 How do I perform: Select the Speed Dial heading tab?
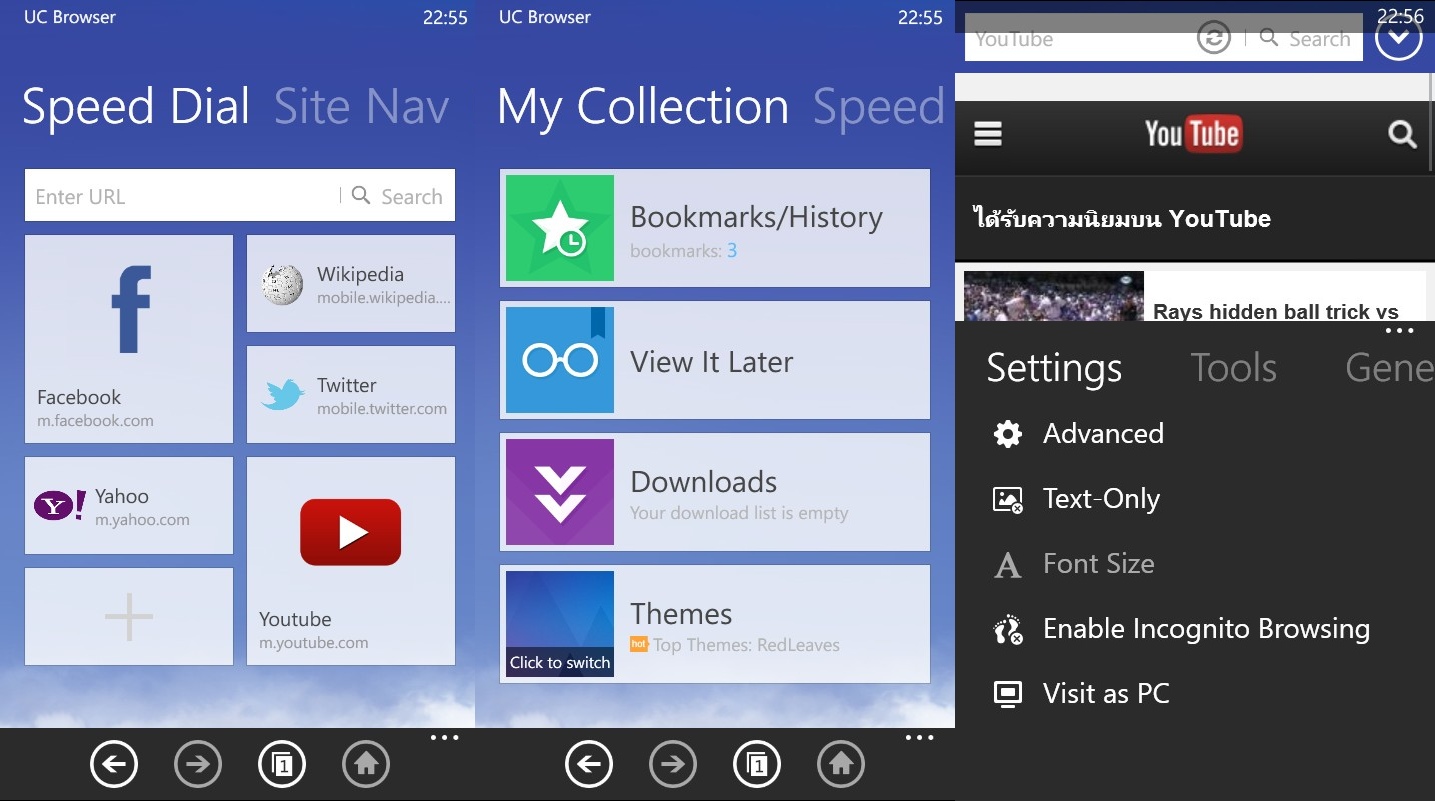(x=136, y=107)
